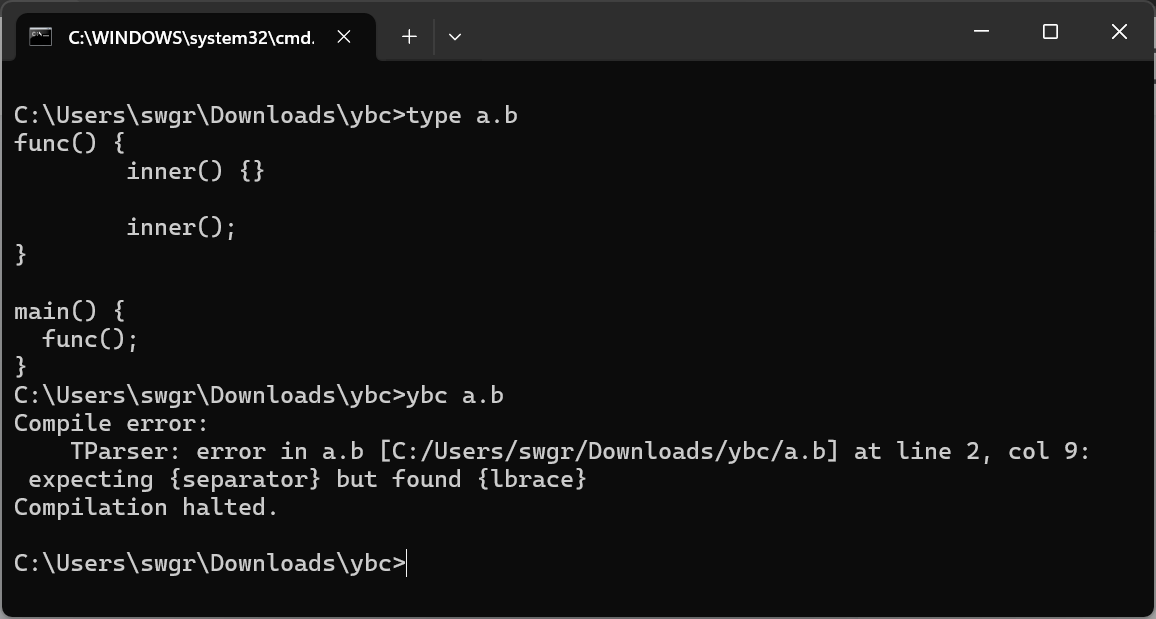Click the 'Compilation halted.' message
This screenshot has height=619, width=1156.
tap(146, 508)
